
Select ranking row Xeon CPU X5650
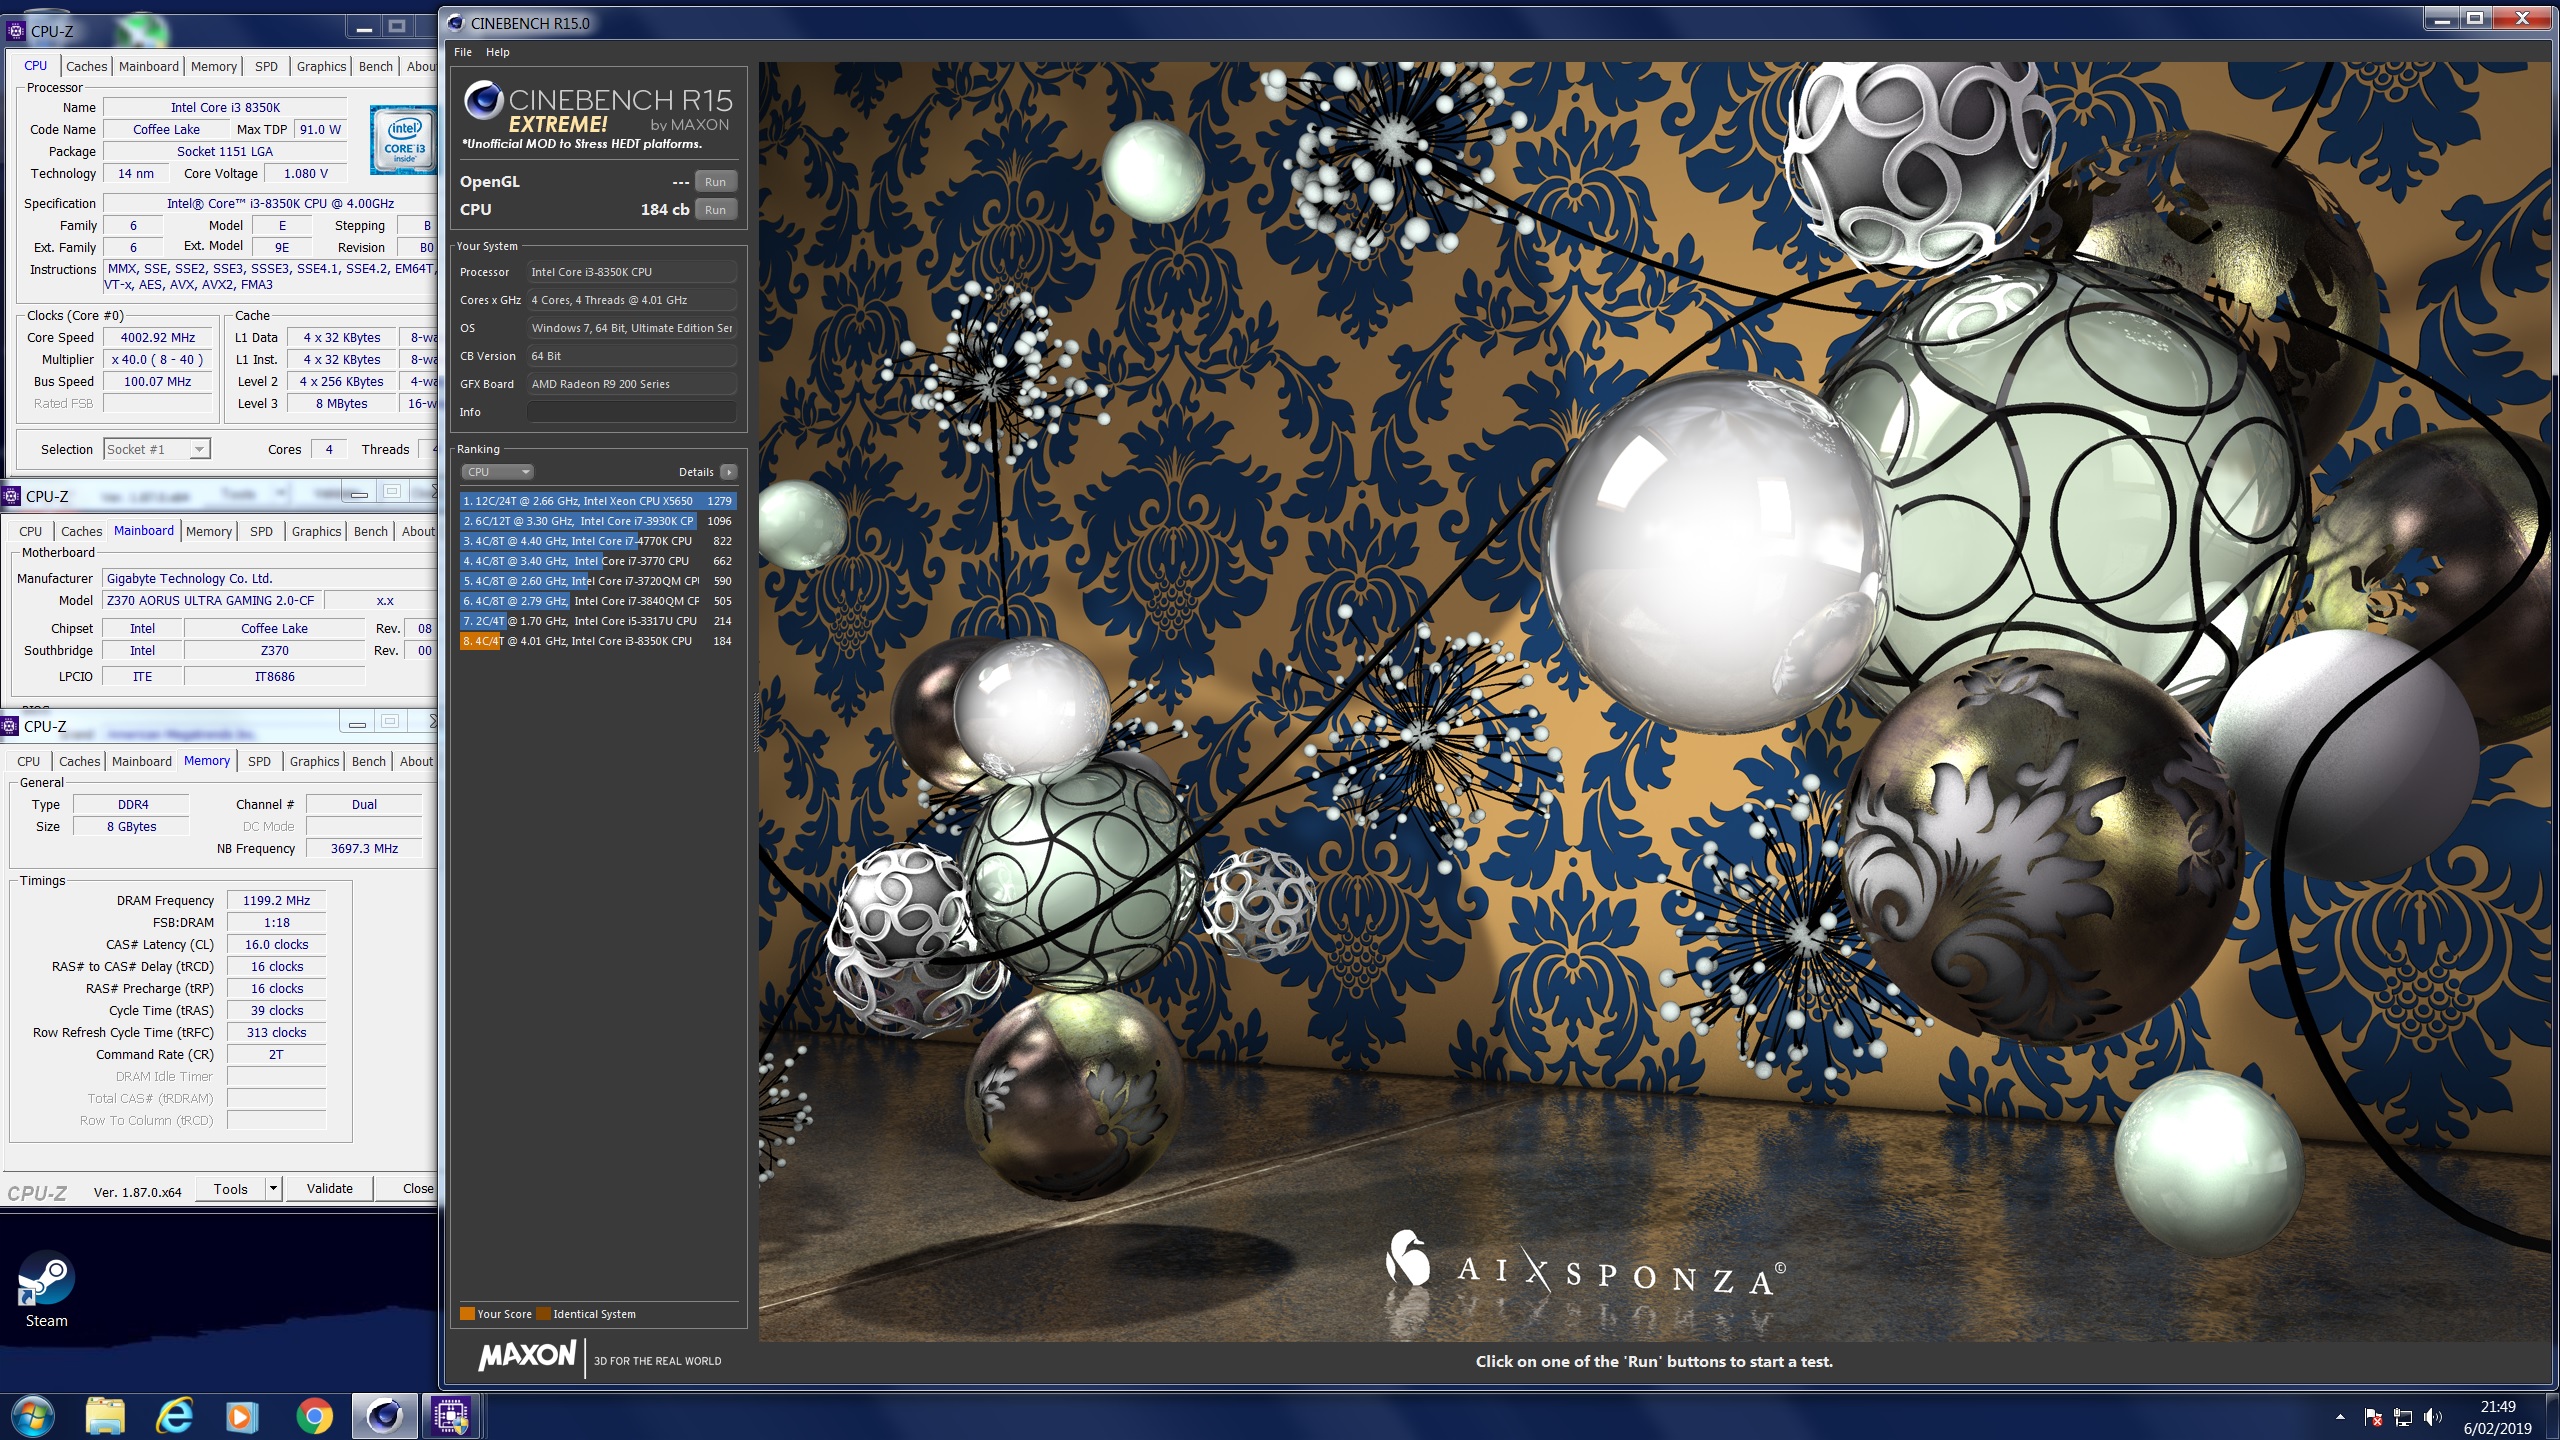[x=598, y=501]
